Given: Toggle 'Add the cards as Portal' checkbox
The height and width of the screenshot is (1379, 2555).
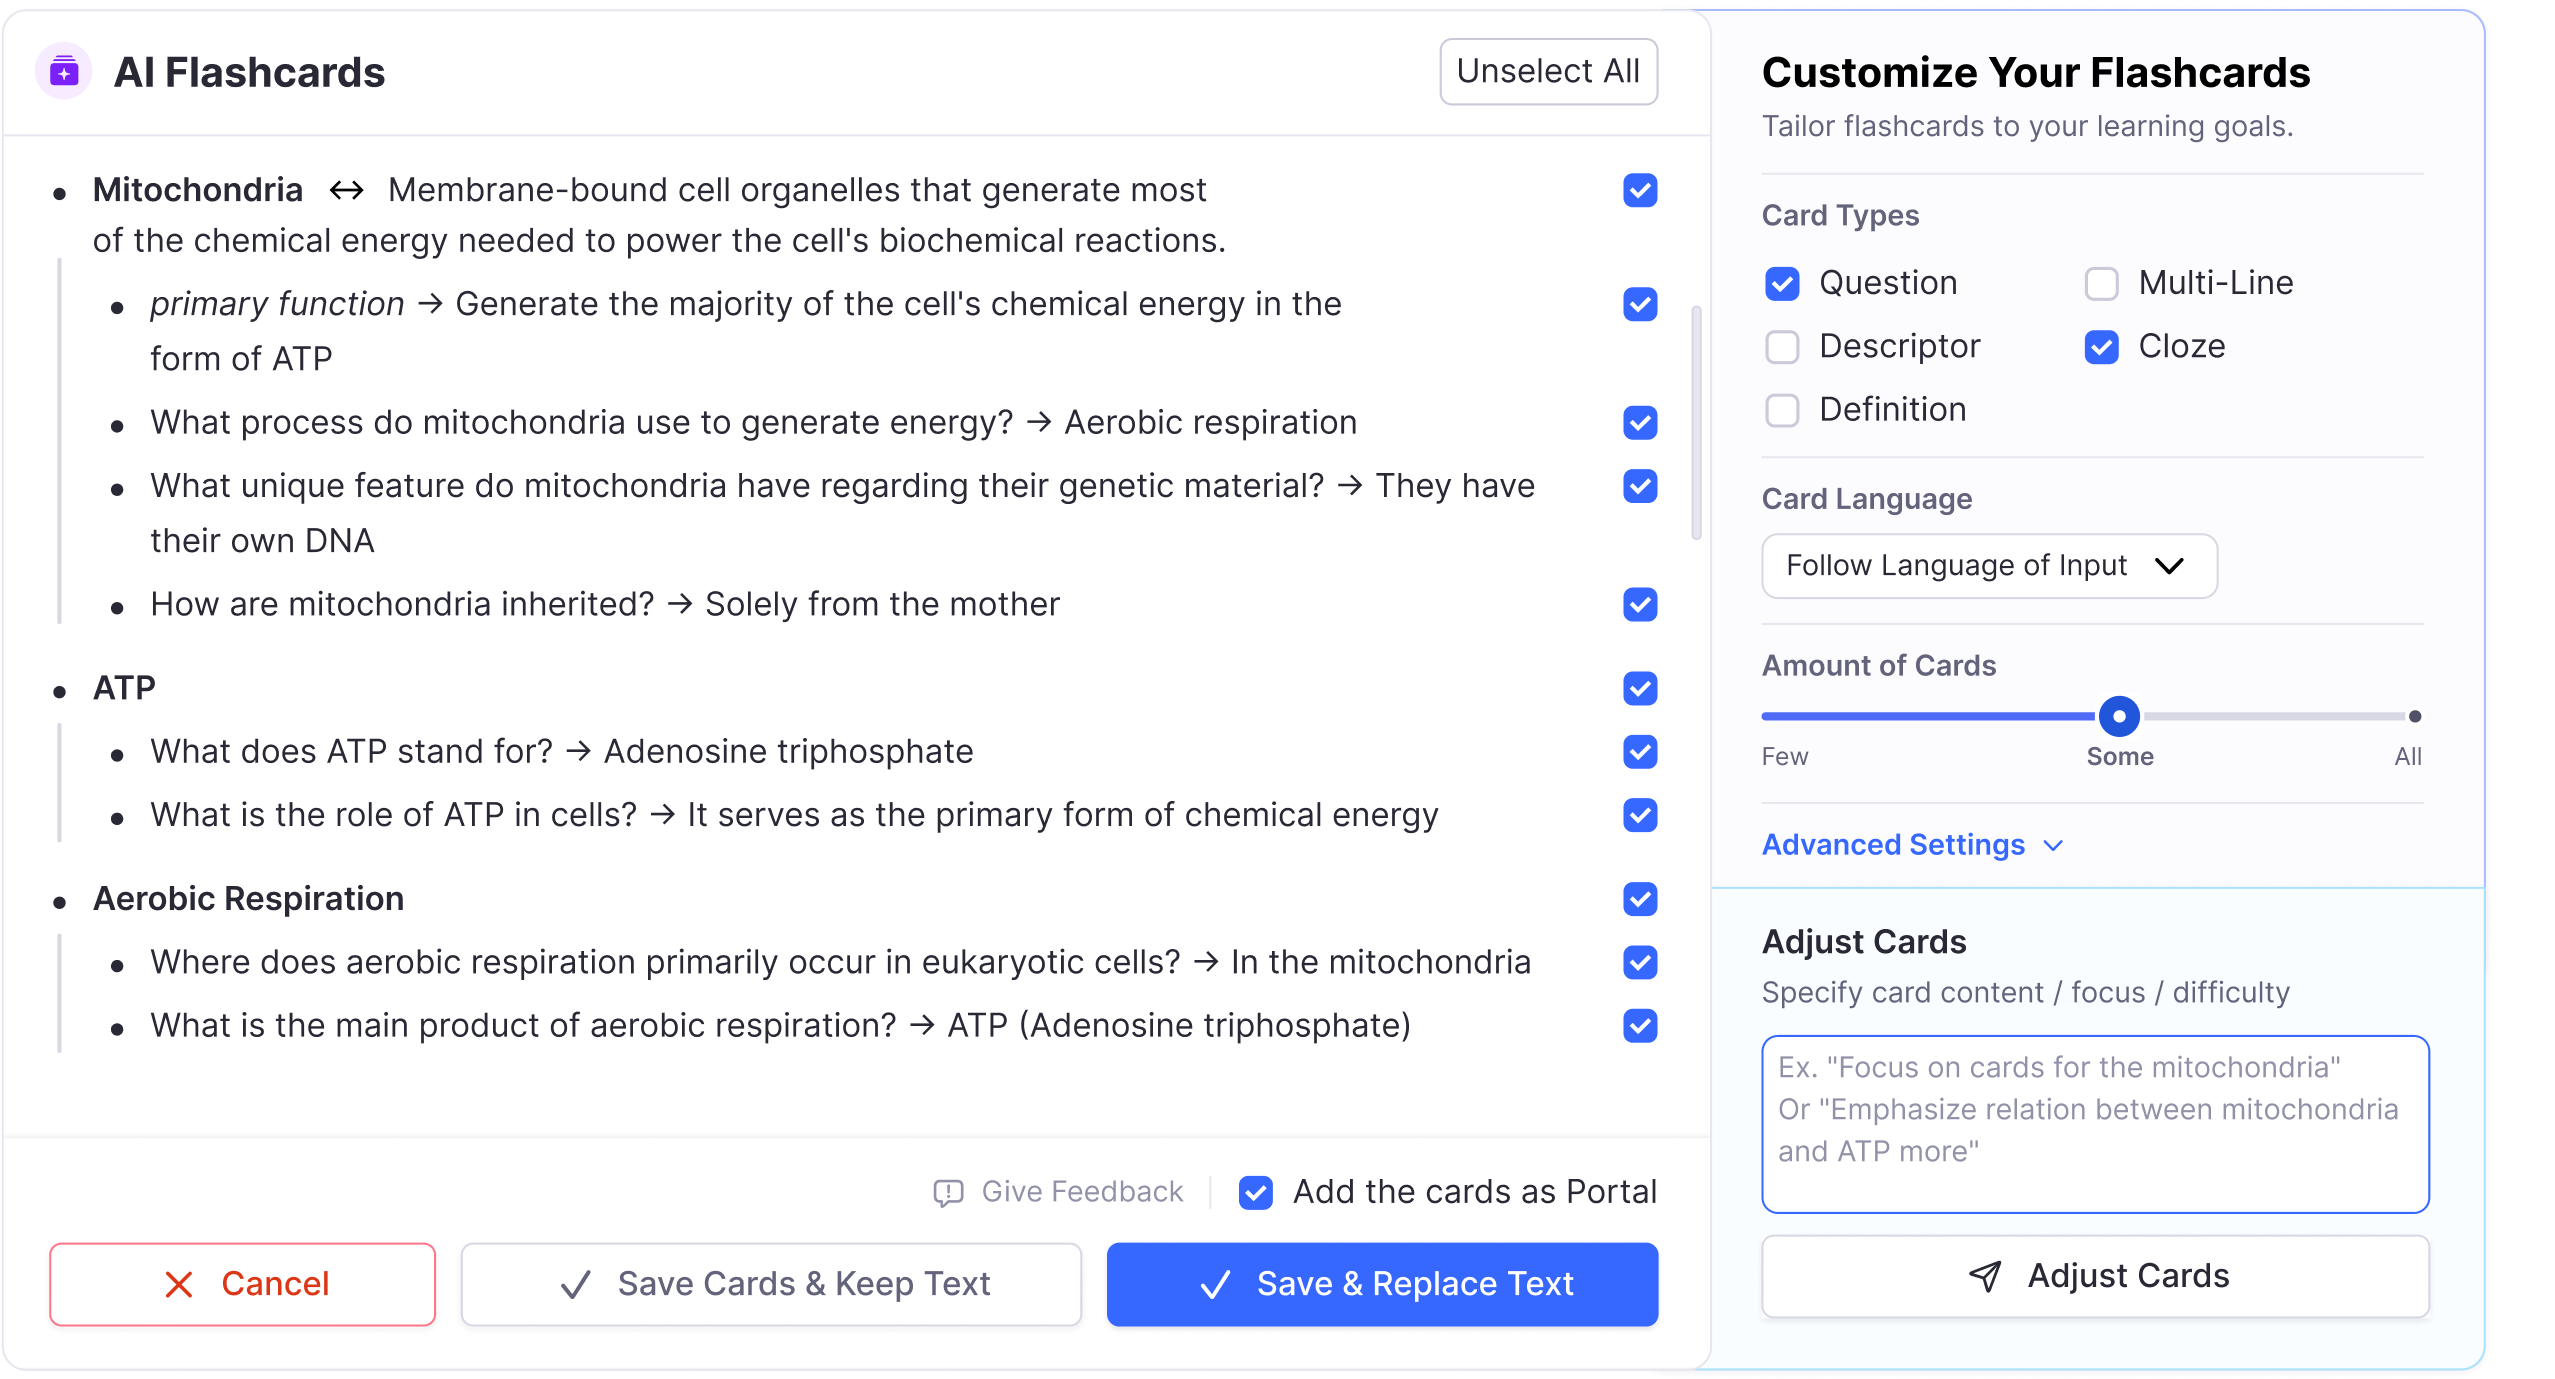Looking at the screenshot, I should [x=1255, y=1192].
